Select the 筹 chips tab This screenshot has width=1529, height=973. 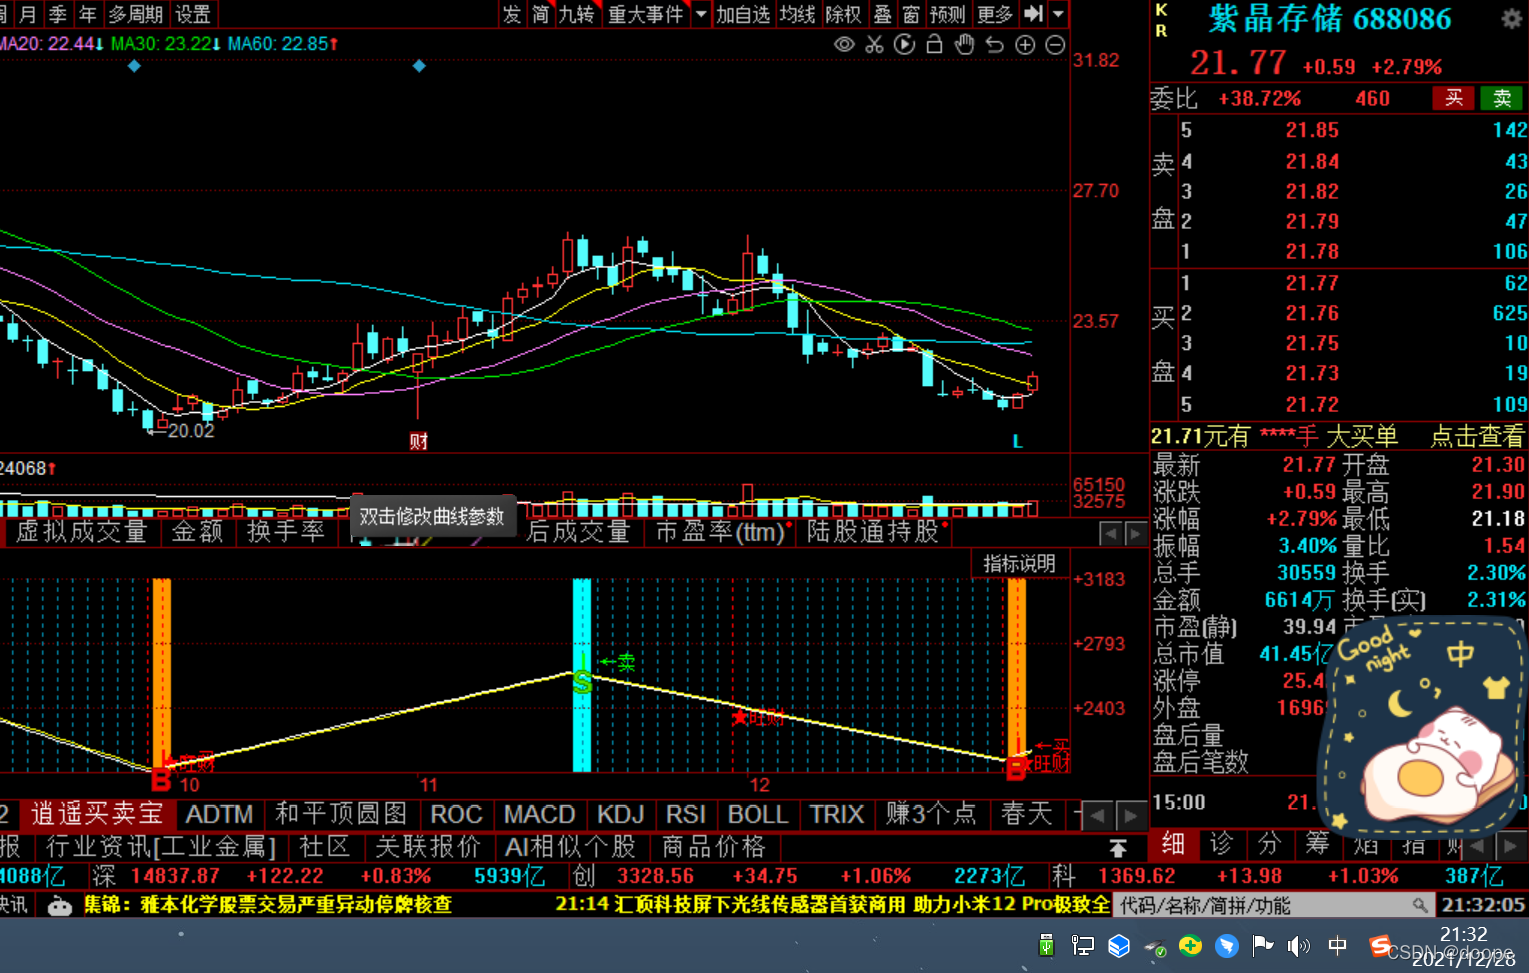[x=1317, y=844]
